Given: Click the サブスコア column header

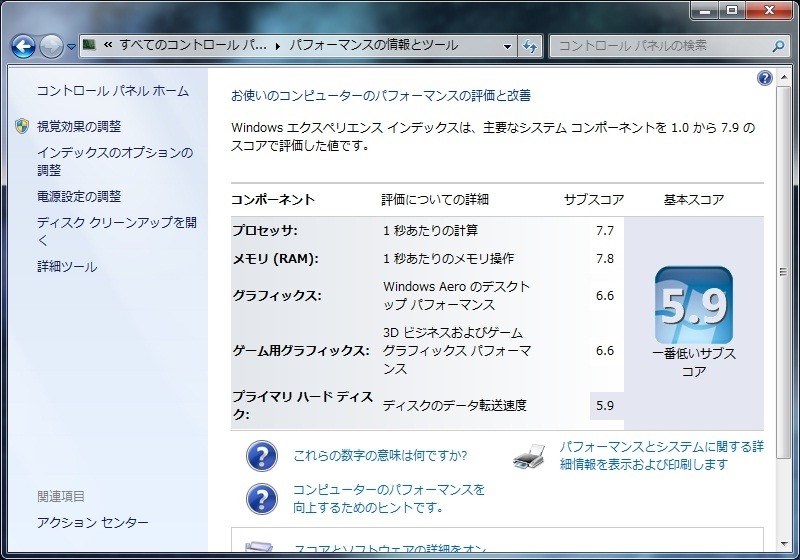Looking at the screenshot, I should pyautogui.click(x=594, y=199).
